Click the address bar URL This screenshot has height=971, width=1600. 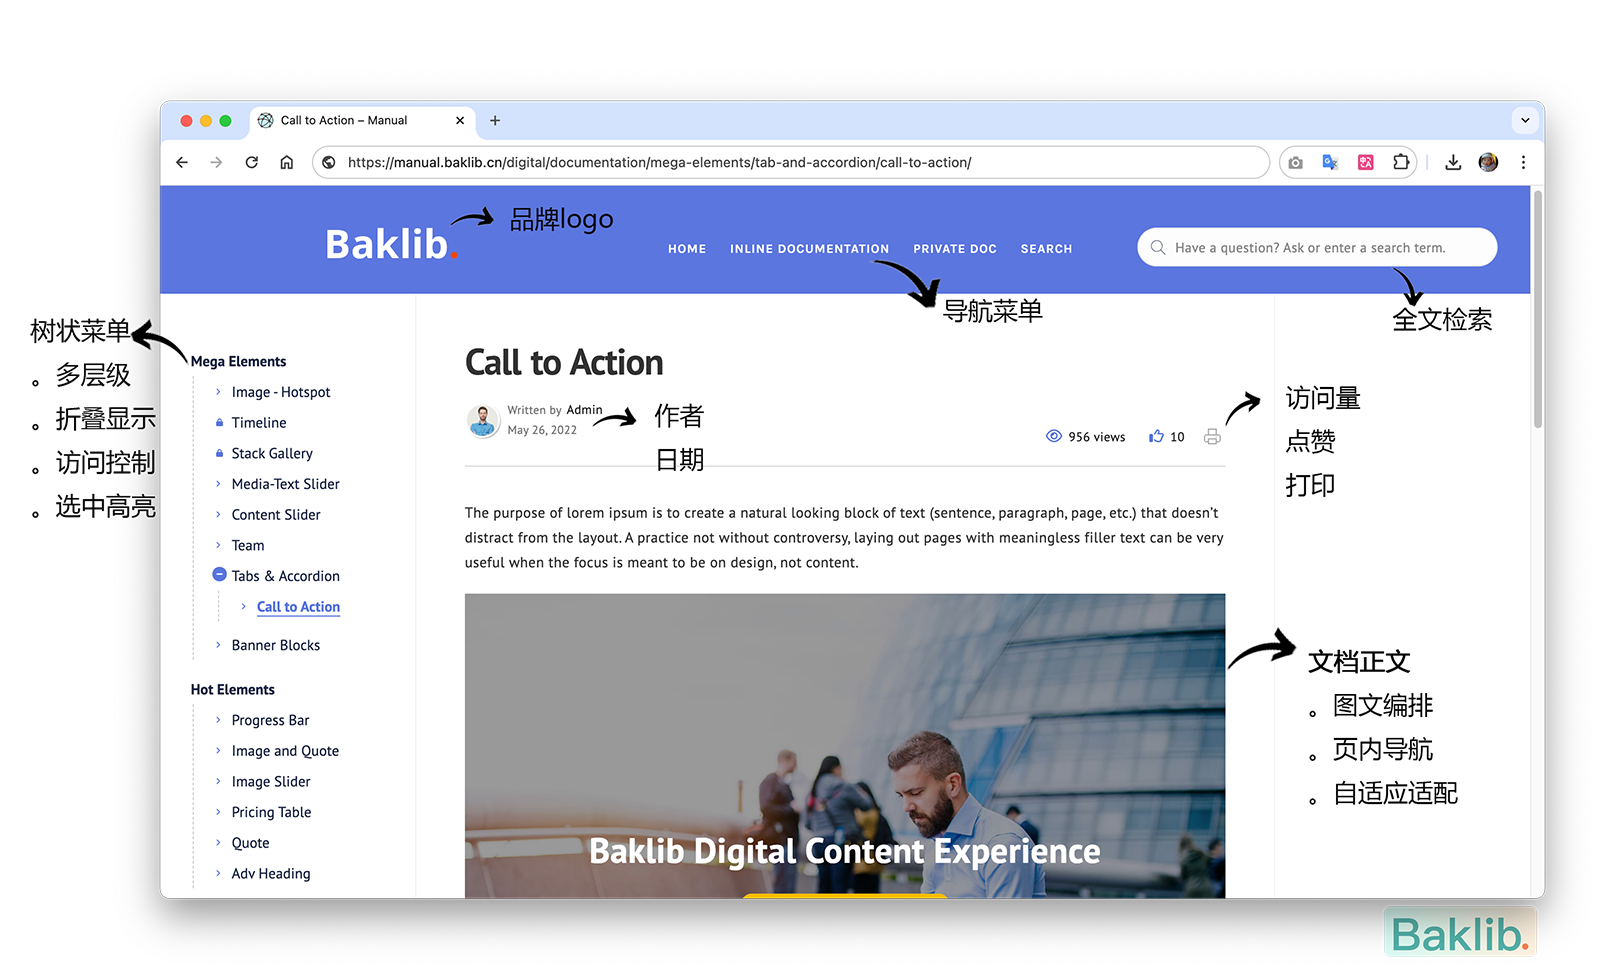(x=660, y=162)
